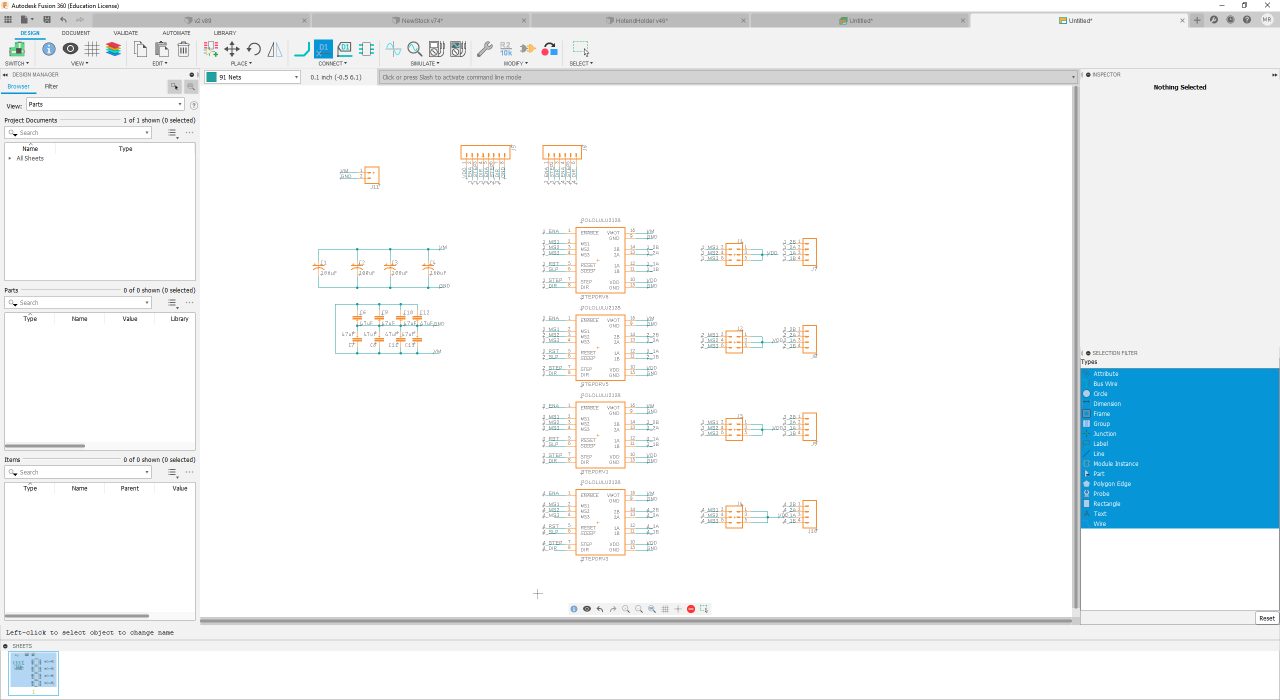This screenshot has height=700, width=1280.
Task: Toggle the Module Instance type filter
Action: pyautogui.click(x=1180, y=464)
